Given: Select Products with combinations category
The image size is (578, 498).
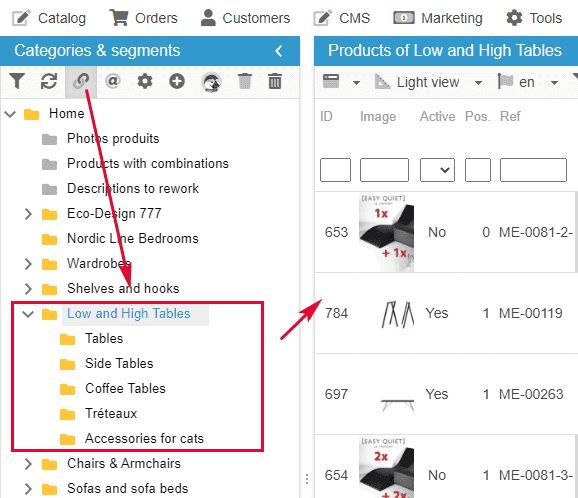Looking at the screenshot, I should tap(148, 163).
